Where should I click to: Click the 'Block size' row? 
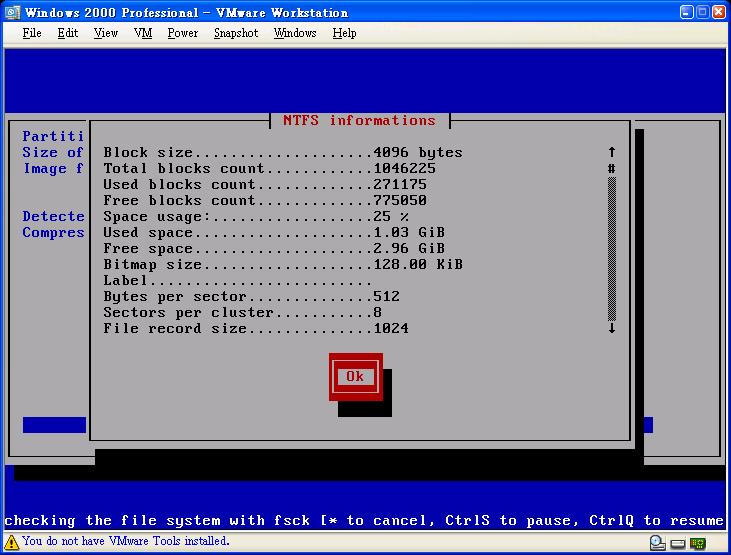coord(283,153)
